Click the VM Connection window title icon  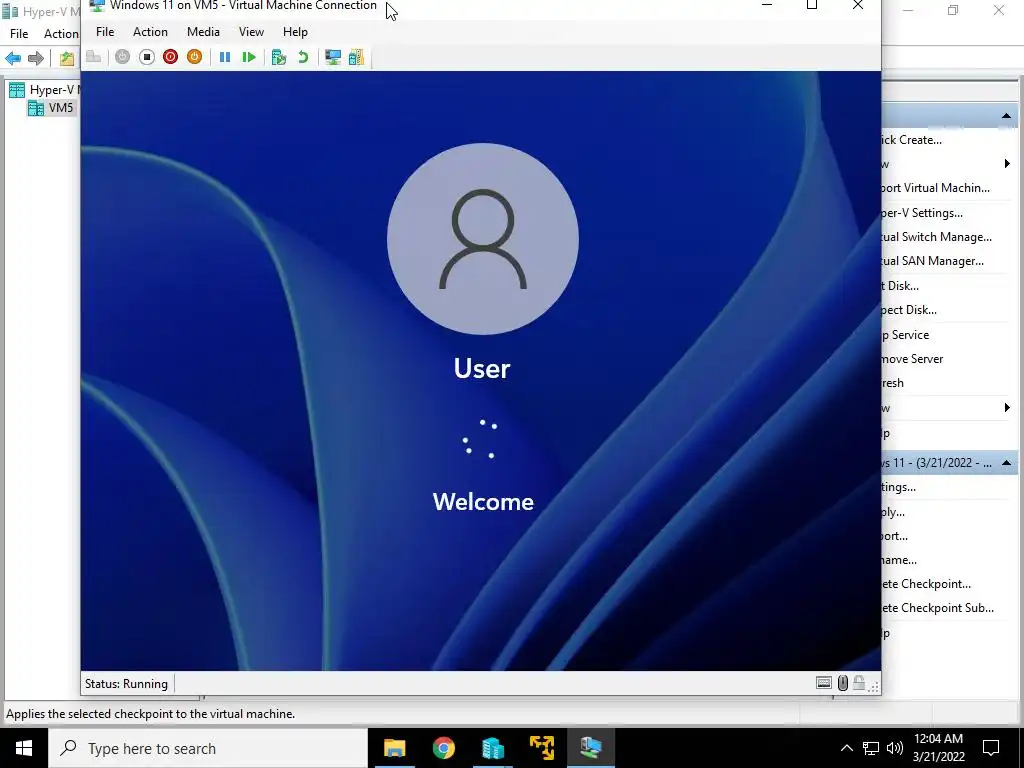(x=97, y=5)
